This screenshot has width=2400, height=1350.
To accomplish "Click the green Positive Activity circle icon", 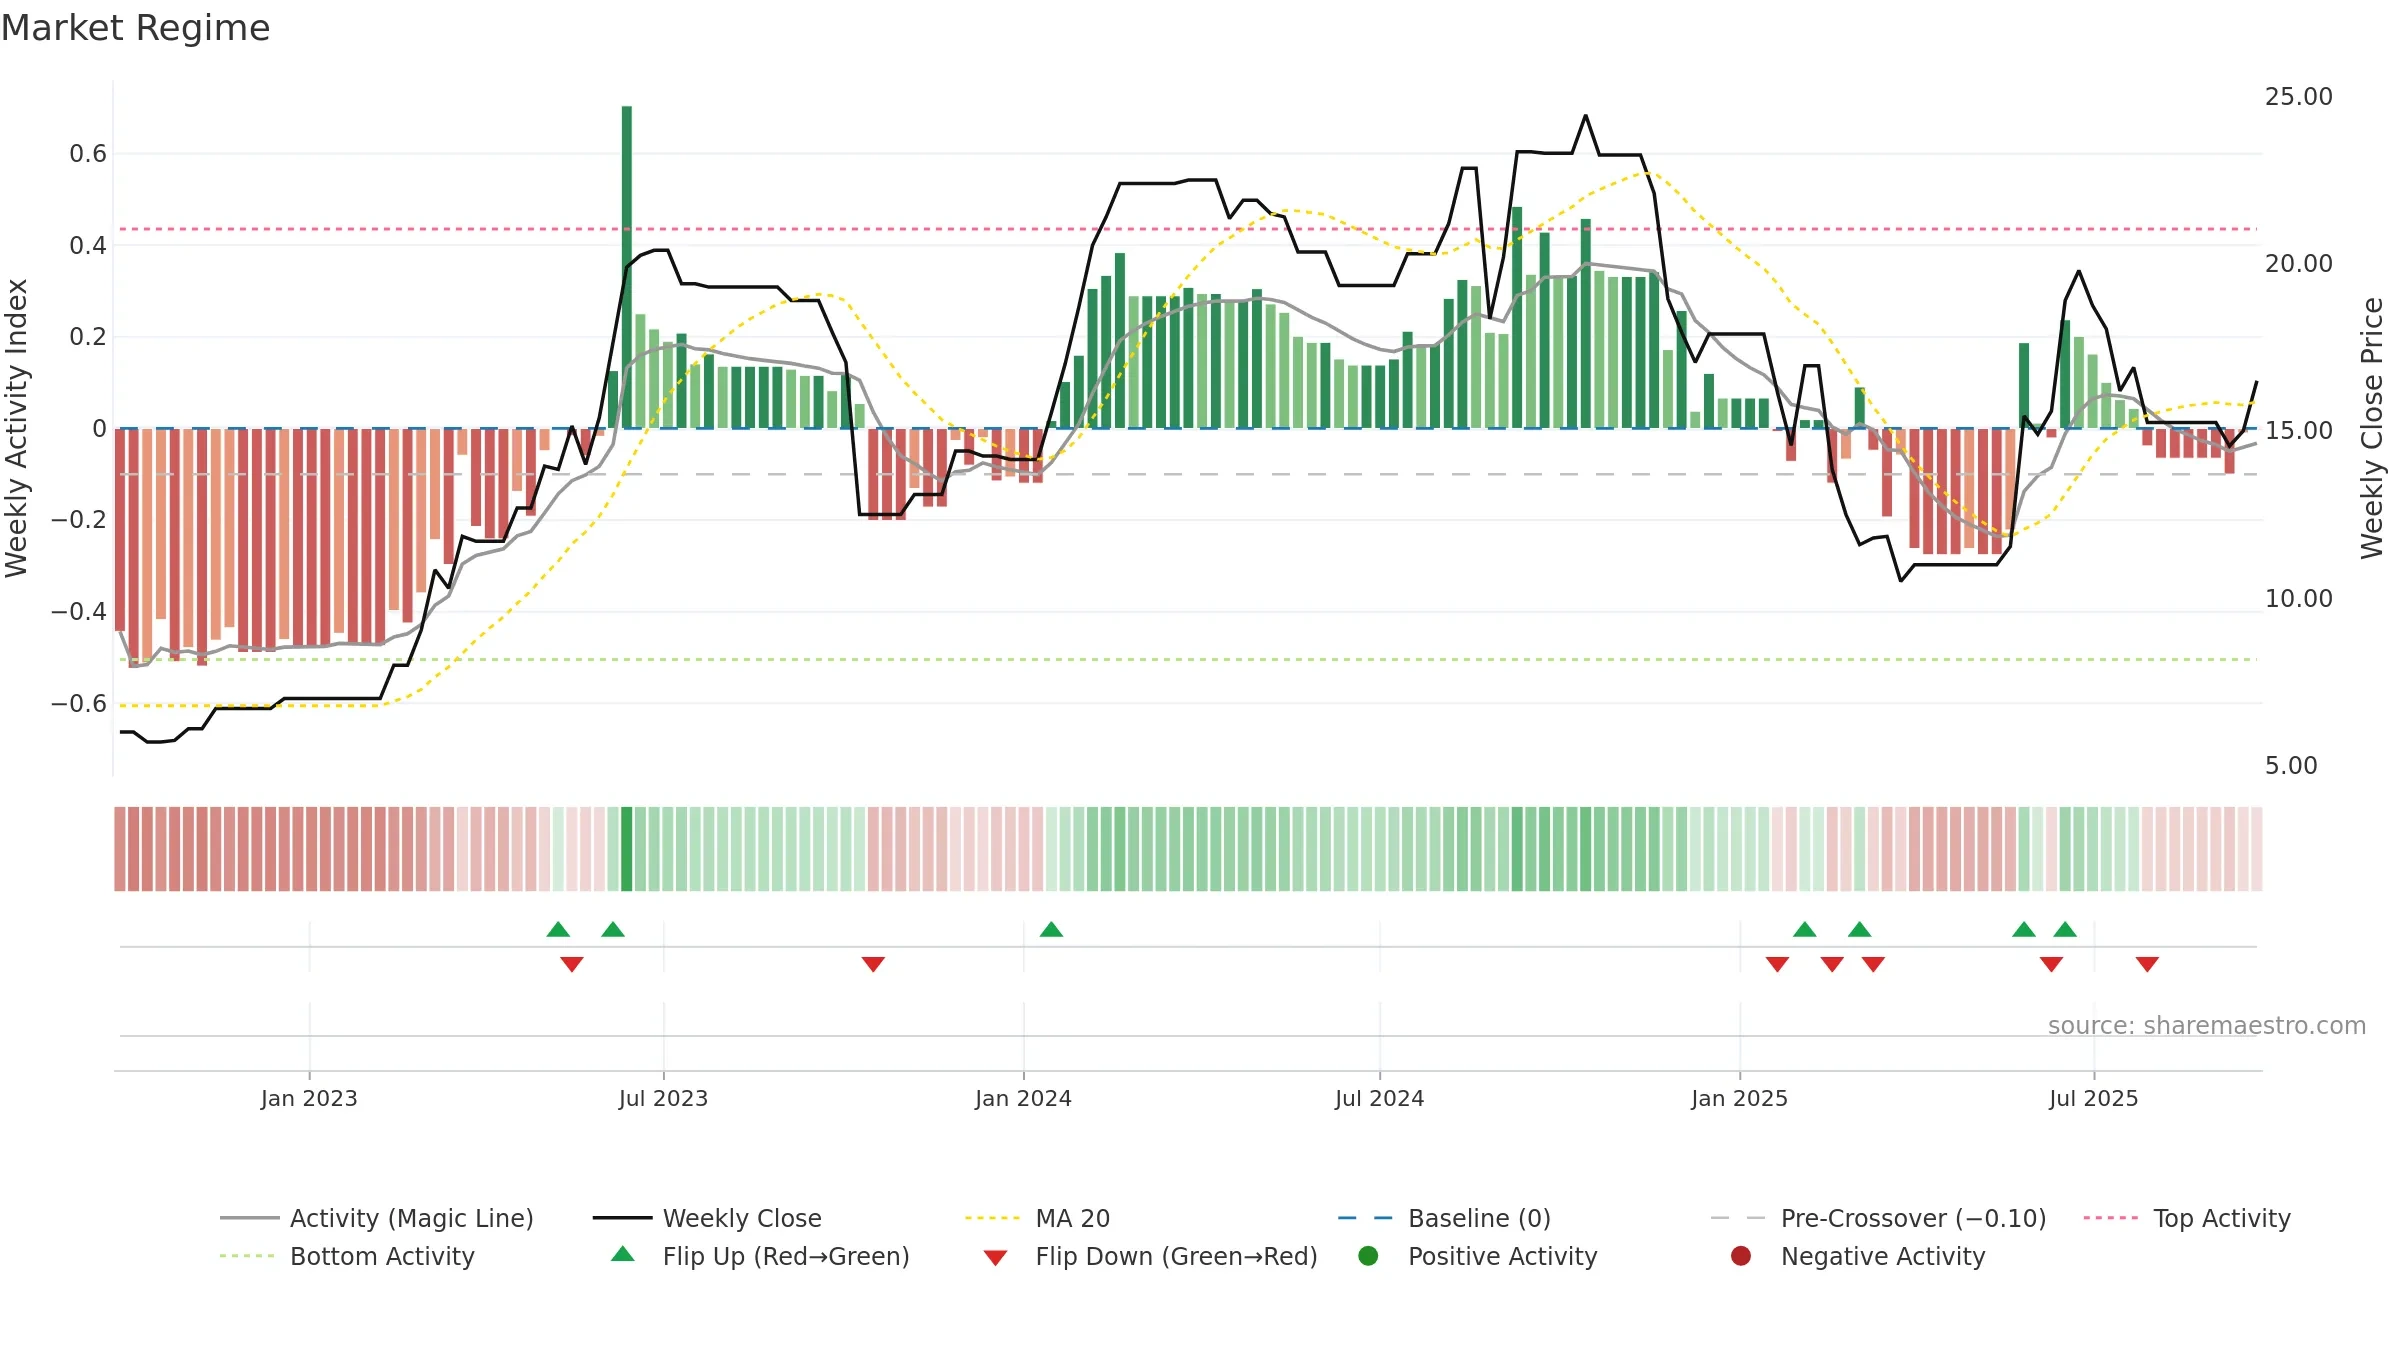I will coord(1368,1256).
